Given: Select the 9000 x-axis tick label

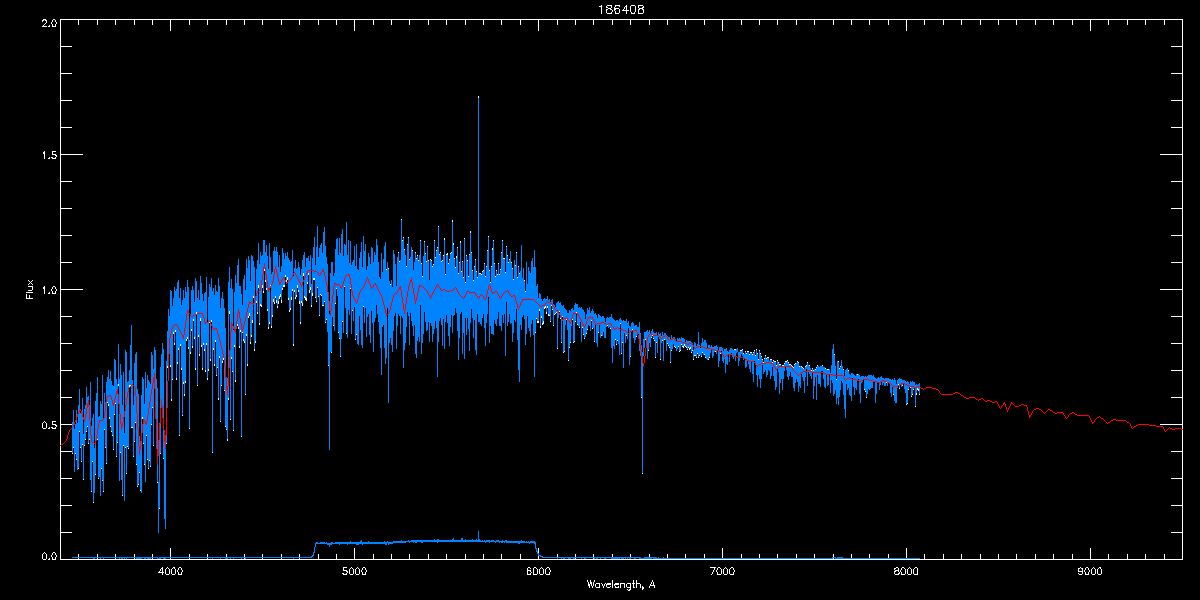Looking at the screenshot, I should [x=1090, y=572].
